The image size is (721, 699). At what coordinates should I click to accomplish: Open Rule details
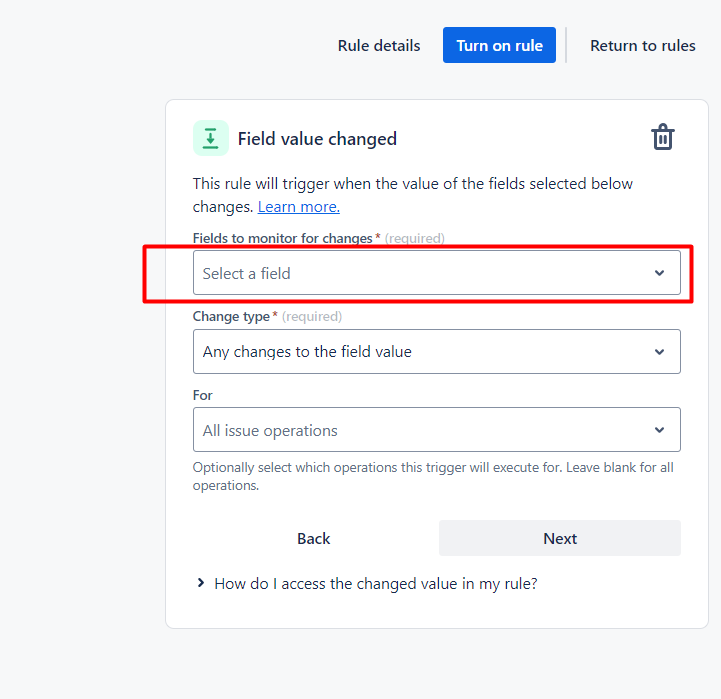379,45
